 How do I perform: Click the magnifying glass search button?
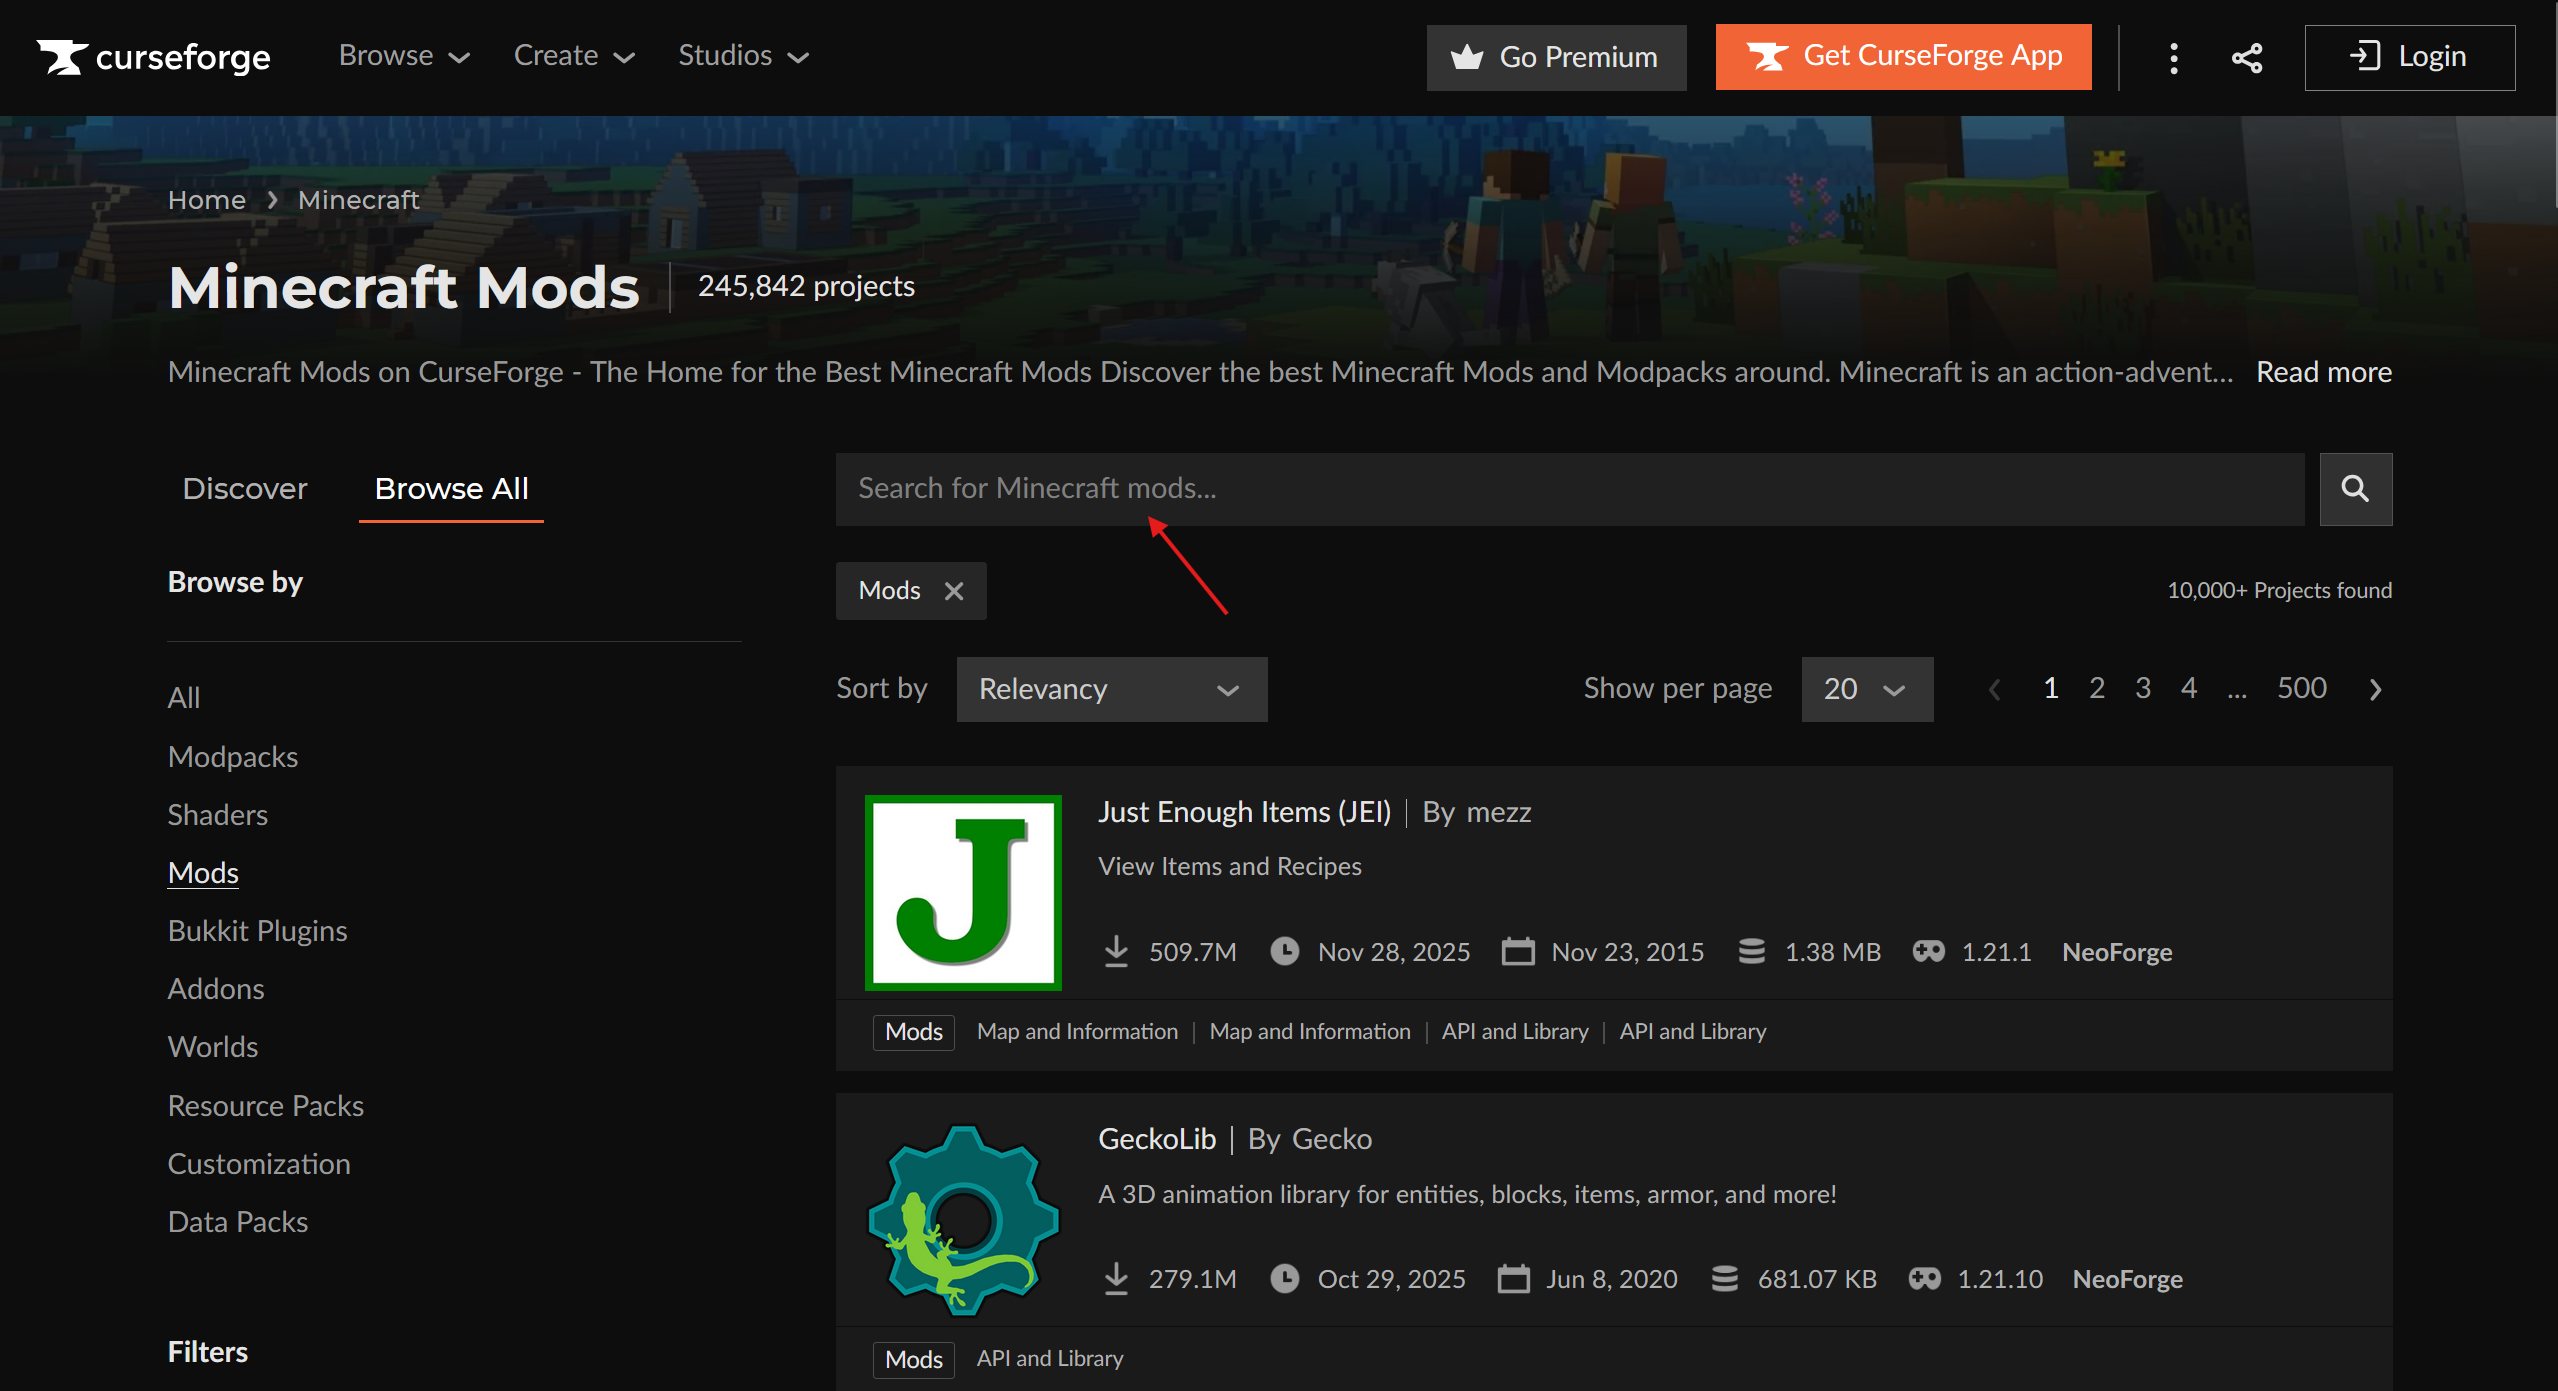click(2355, 489)
